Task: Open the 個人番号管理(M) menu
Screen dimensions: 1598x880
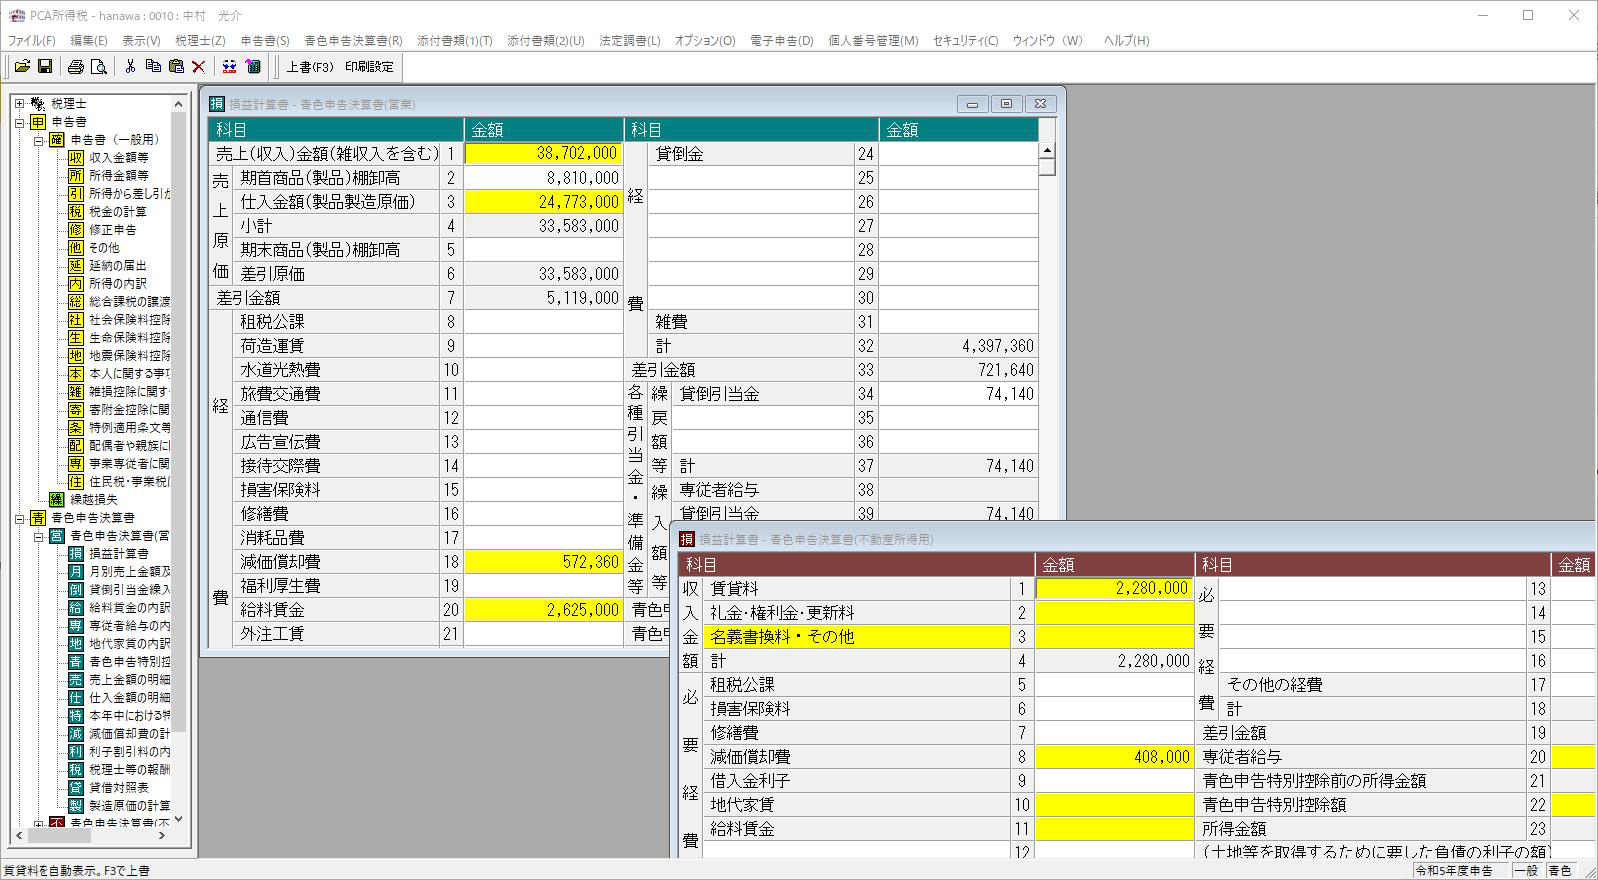Action: (873, 40)
